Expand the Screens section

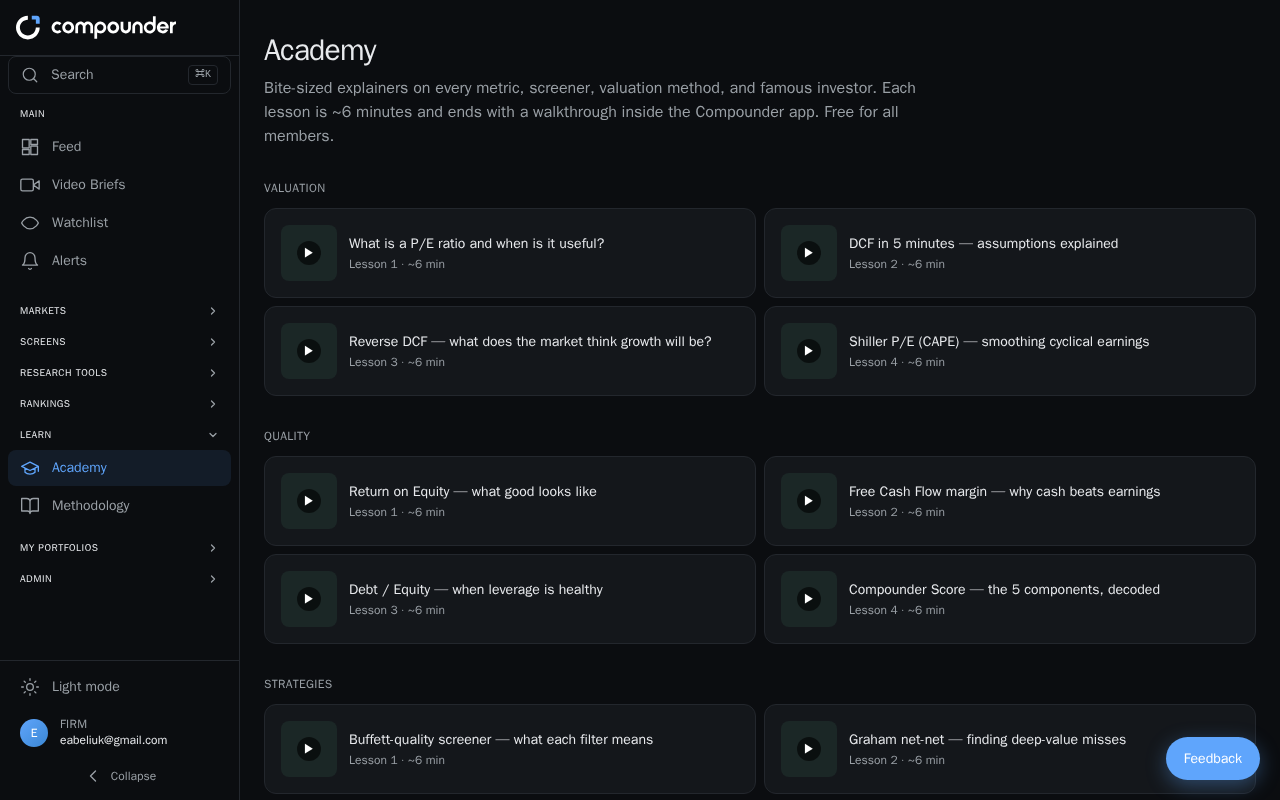119,342
